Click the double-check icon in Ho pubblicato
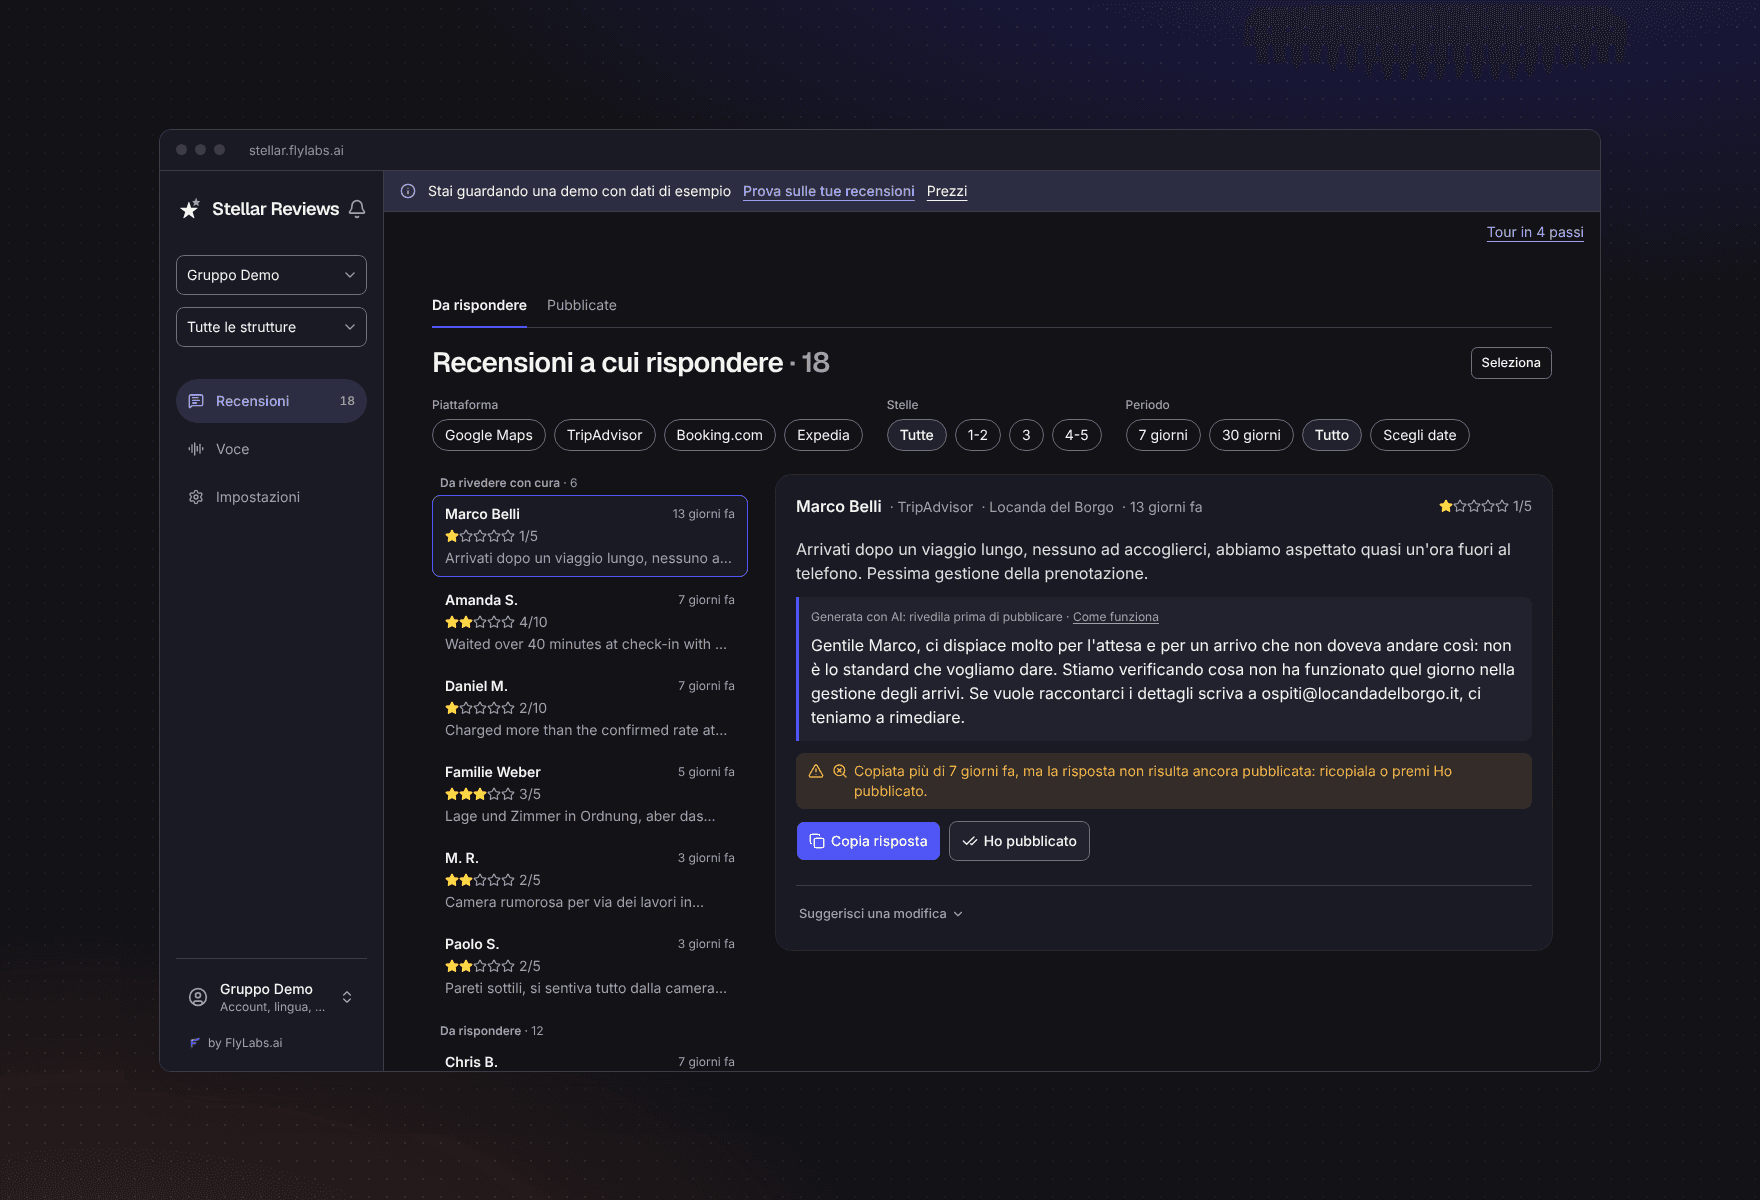This screenshot has width=1760, height=1200. pyautogui.click(x=970, y=841)
